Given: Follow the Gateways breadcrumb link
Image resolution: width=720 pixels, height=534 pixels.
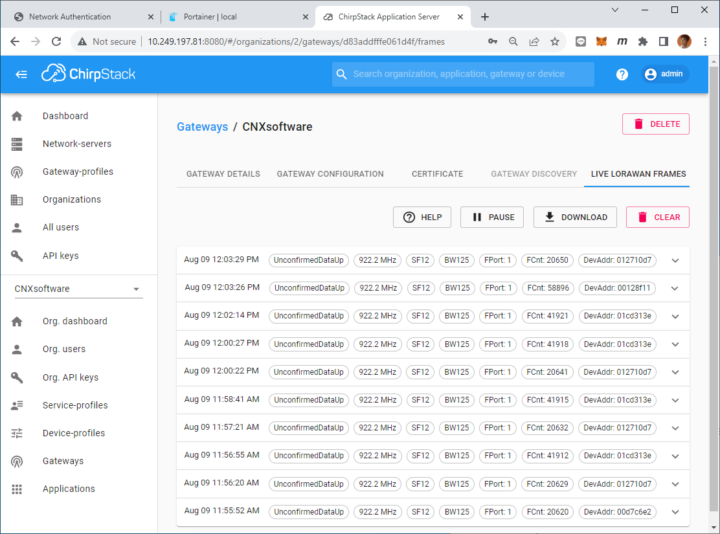Looking at the screenshot, I should [202, 127].
